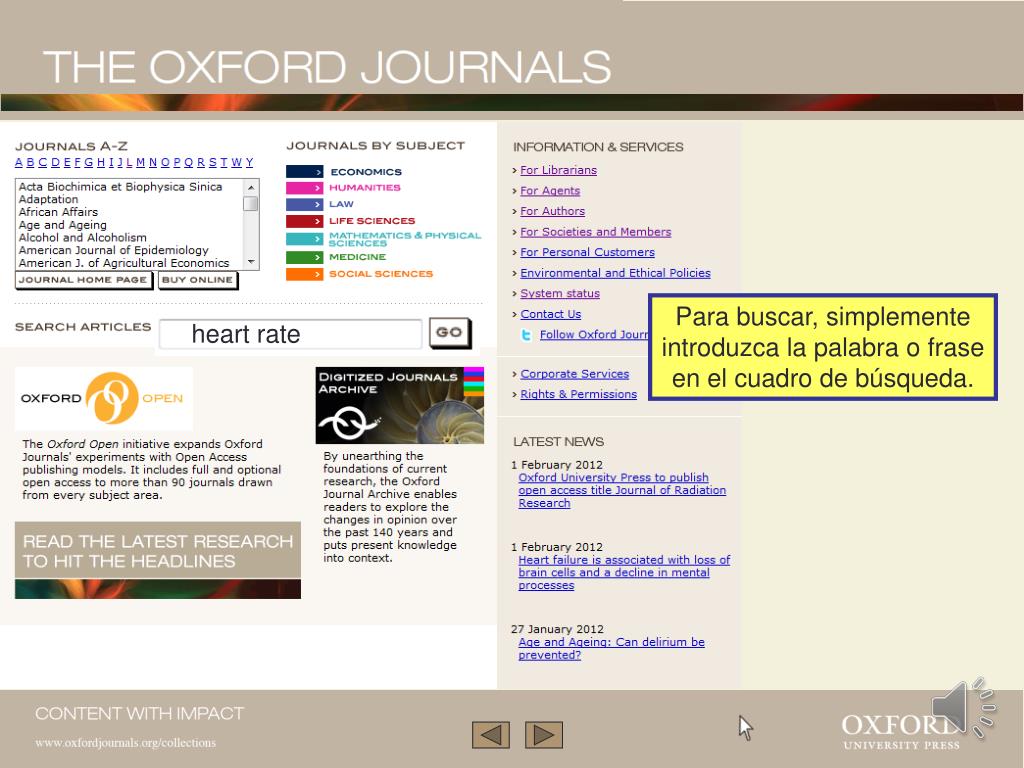Viewport: 1024px width, 768px height.
Task: Select American J. of Agricultural Economics
Action: pyautogui.click(x=124, y=263)
